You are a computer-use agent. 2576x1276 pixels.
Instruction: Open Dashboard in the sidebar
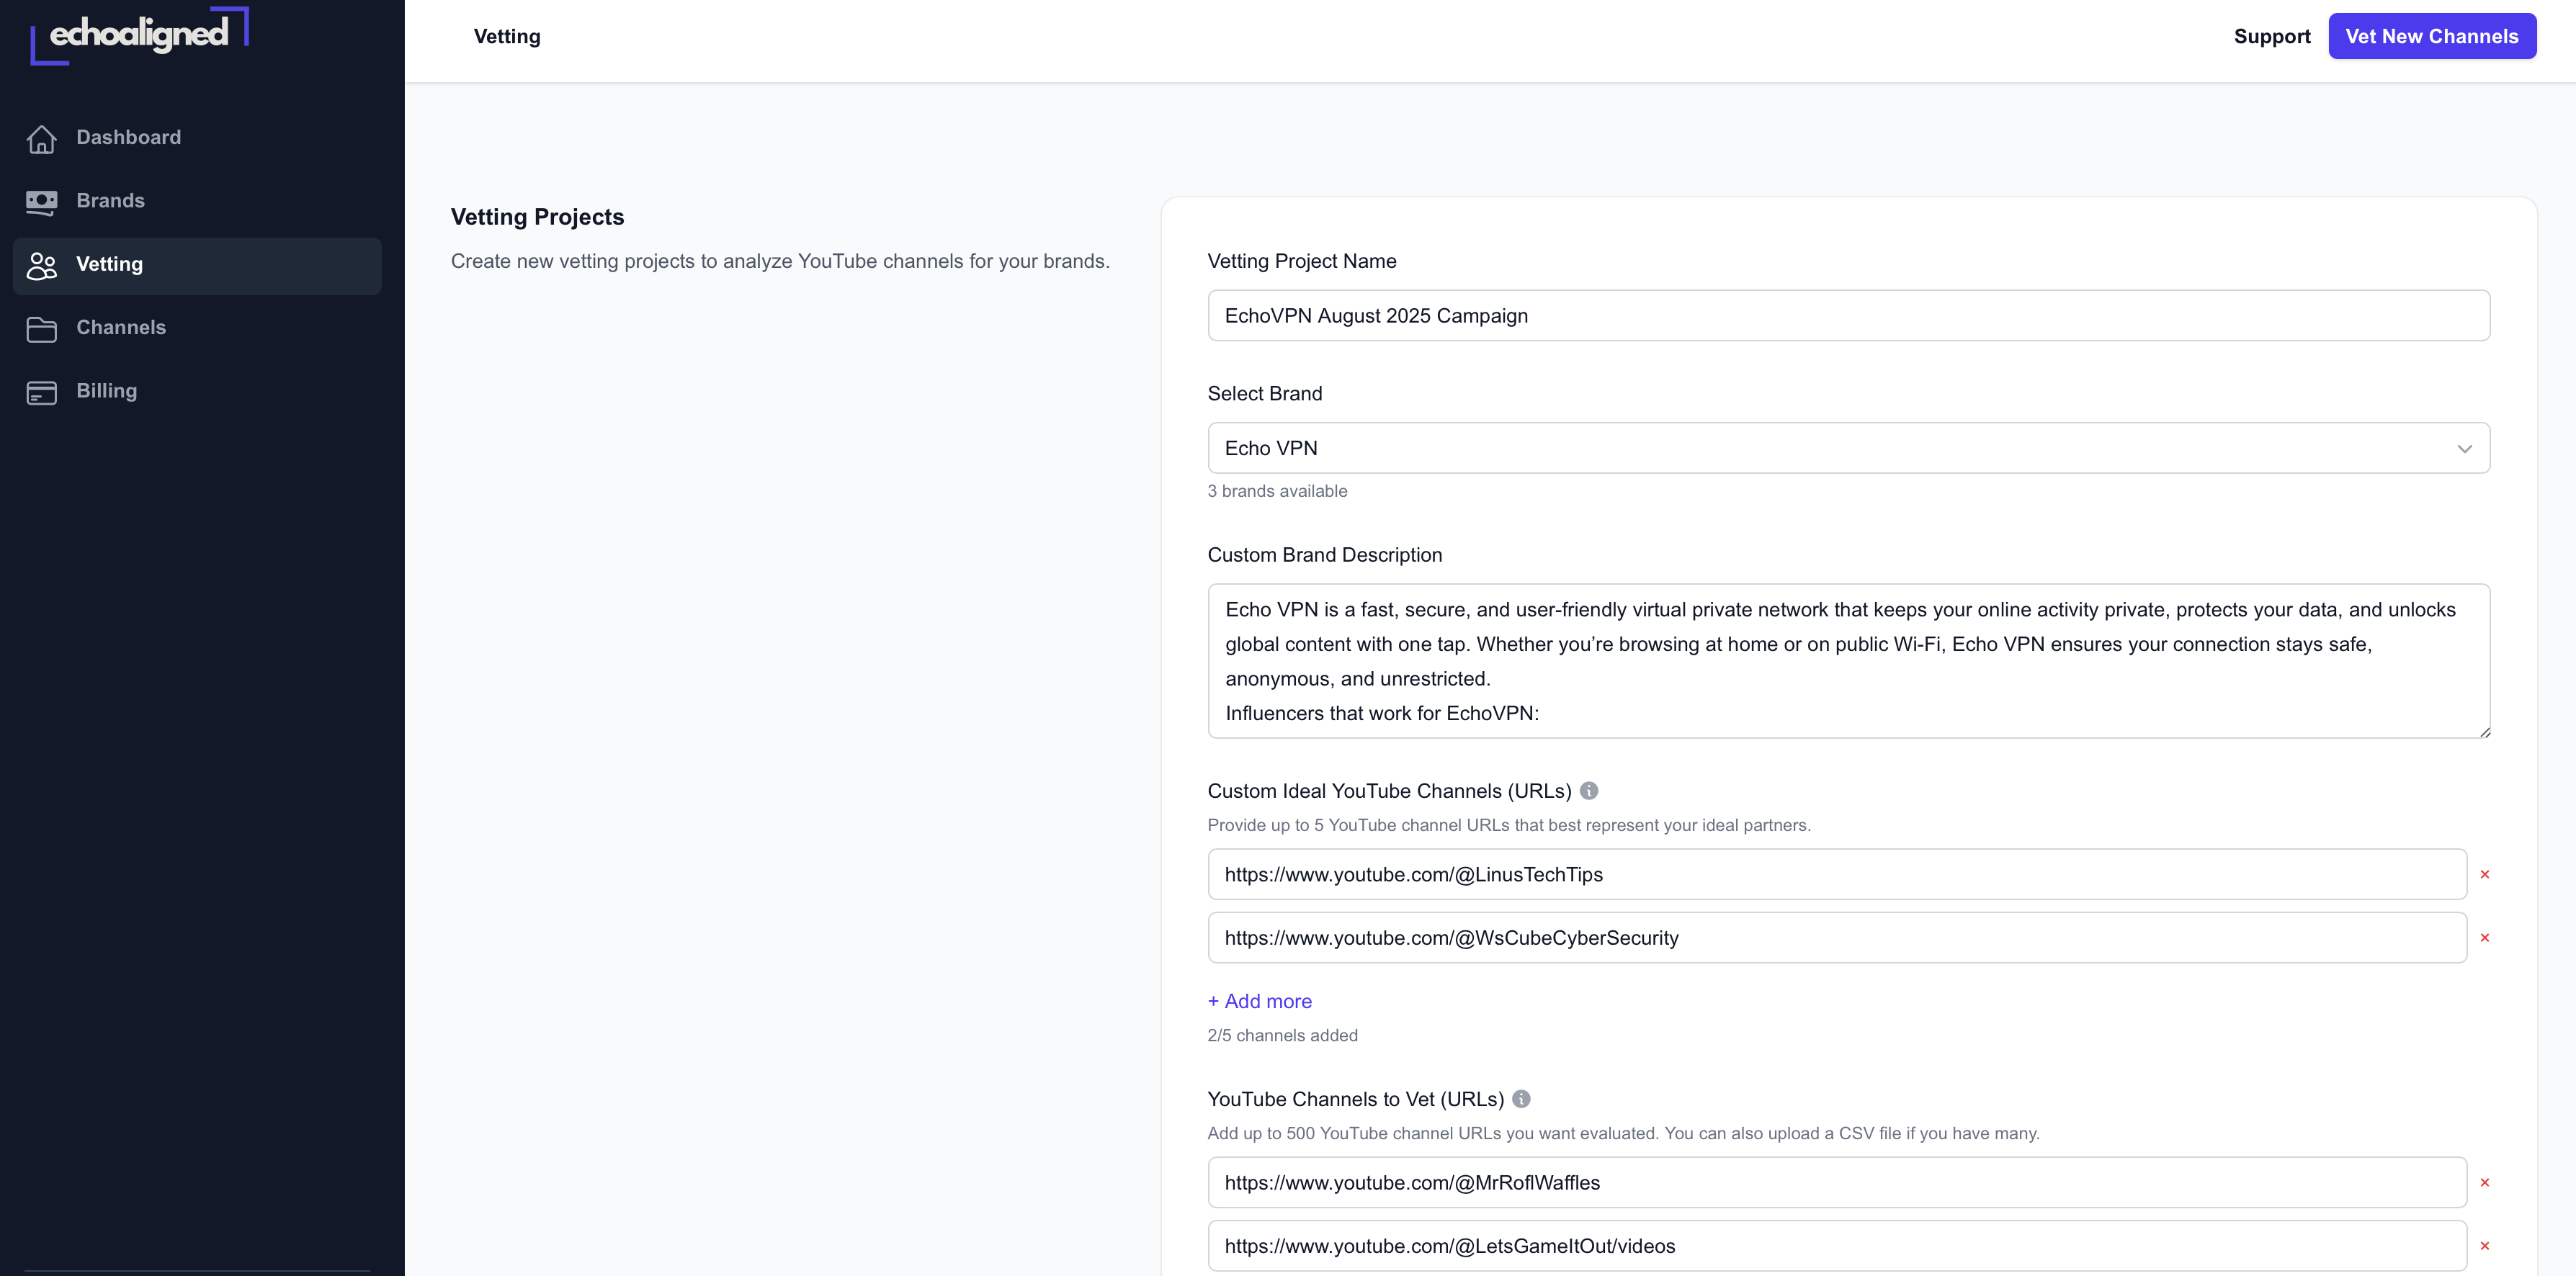pos(197,138)
